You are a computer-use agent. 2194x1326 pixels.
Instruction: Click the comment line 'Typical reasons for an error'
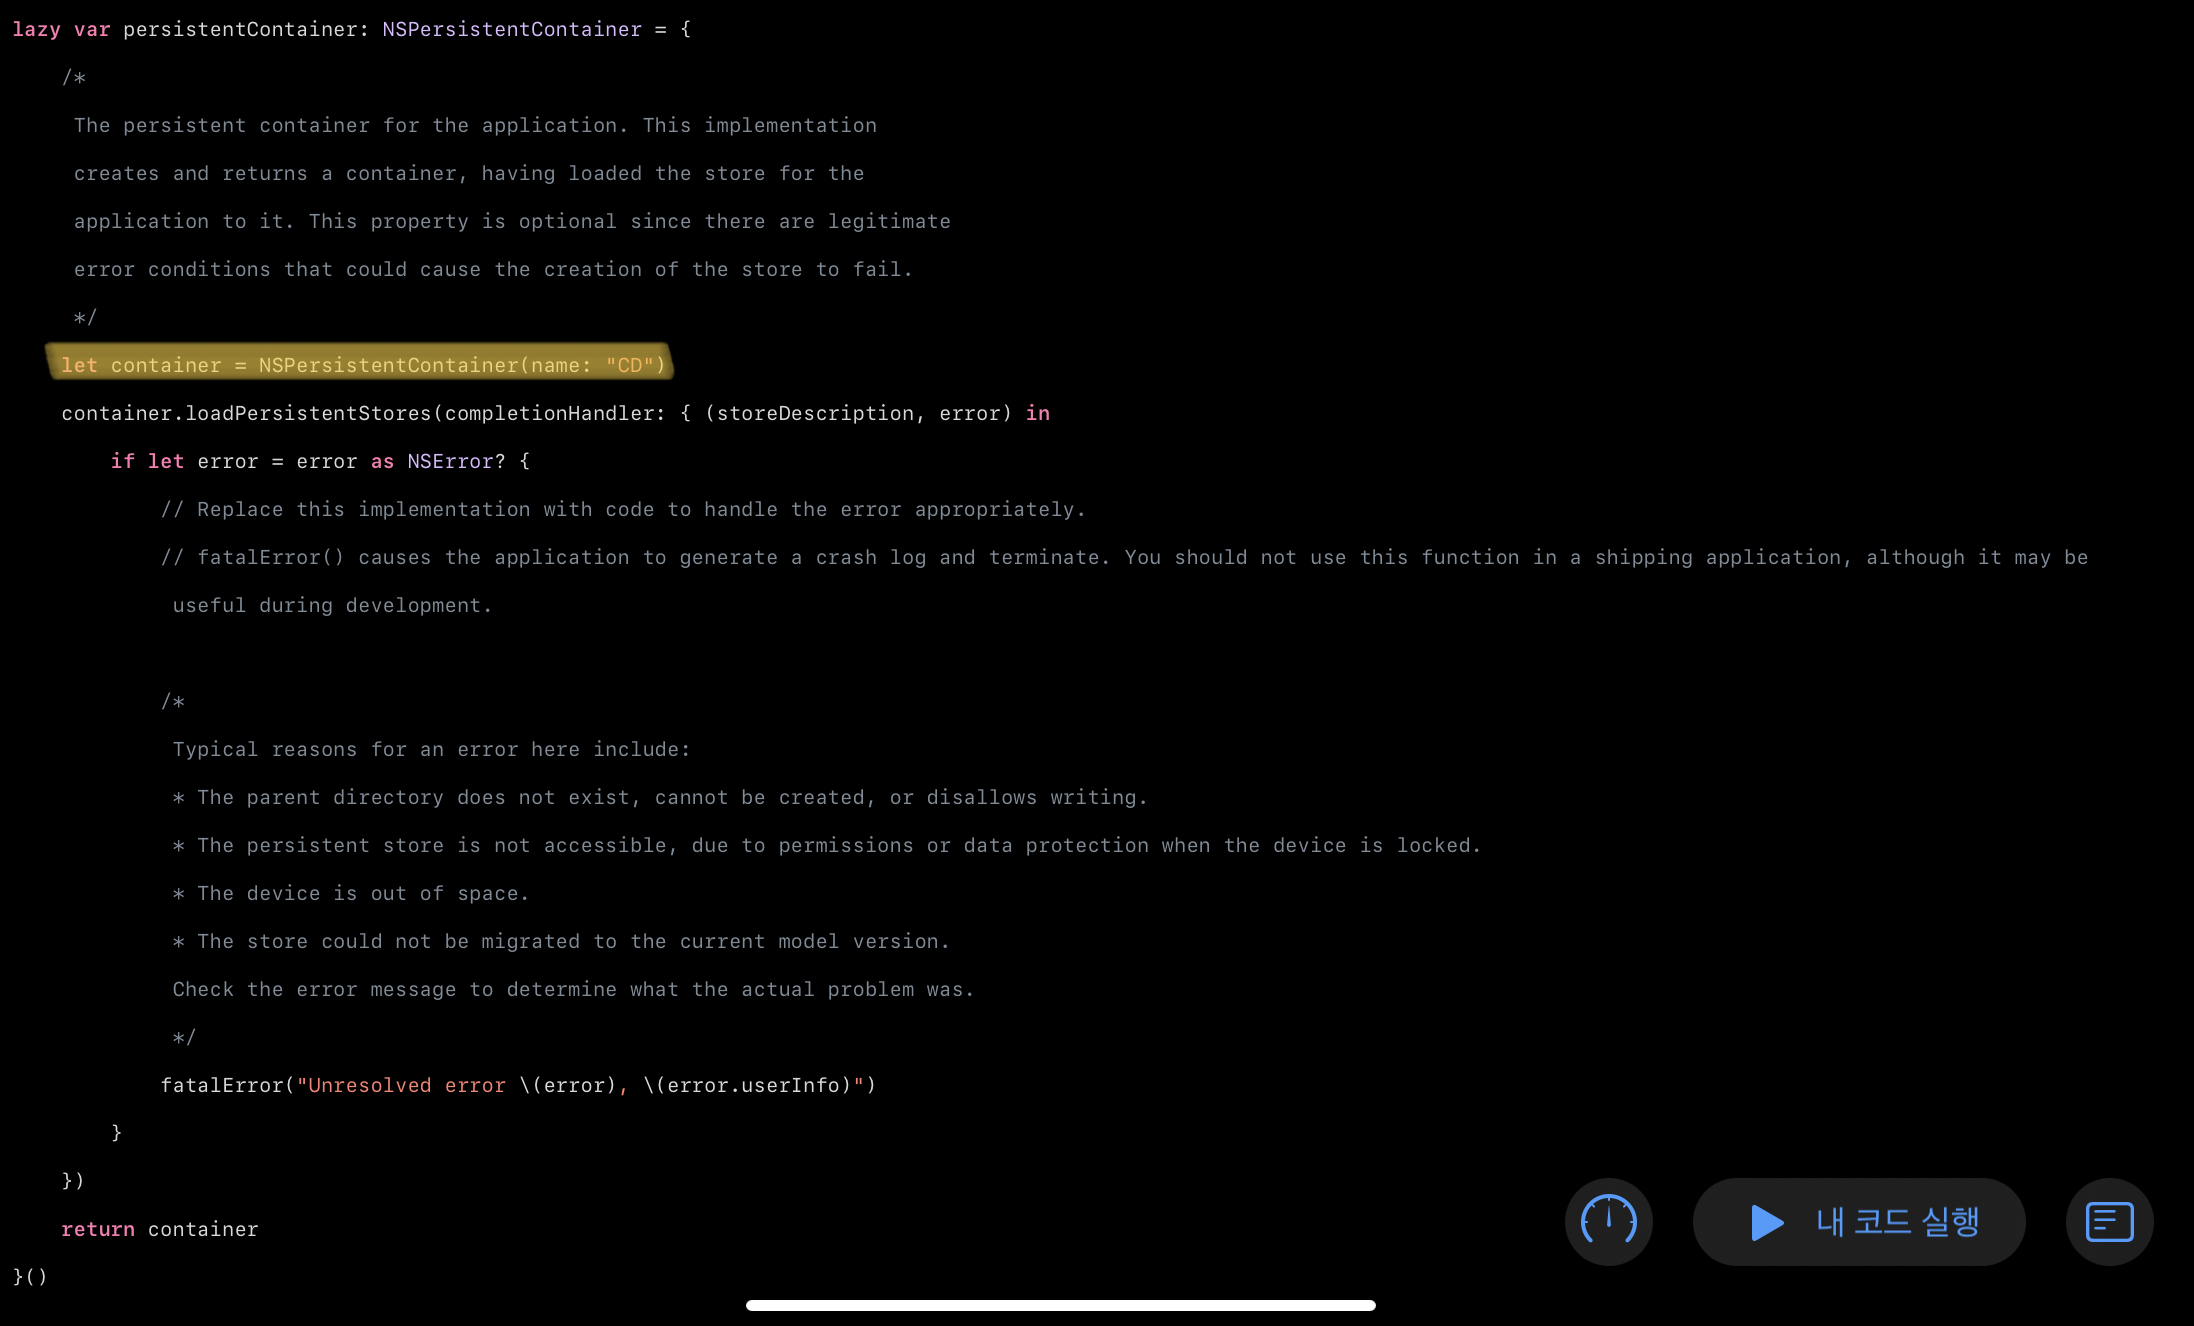(430, 749)
